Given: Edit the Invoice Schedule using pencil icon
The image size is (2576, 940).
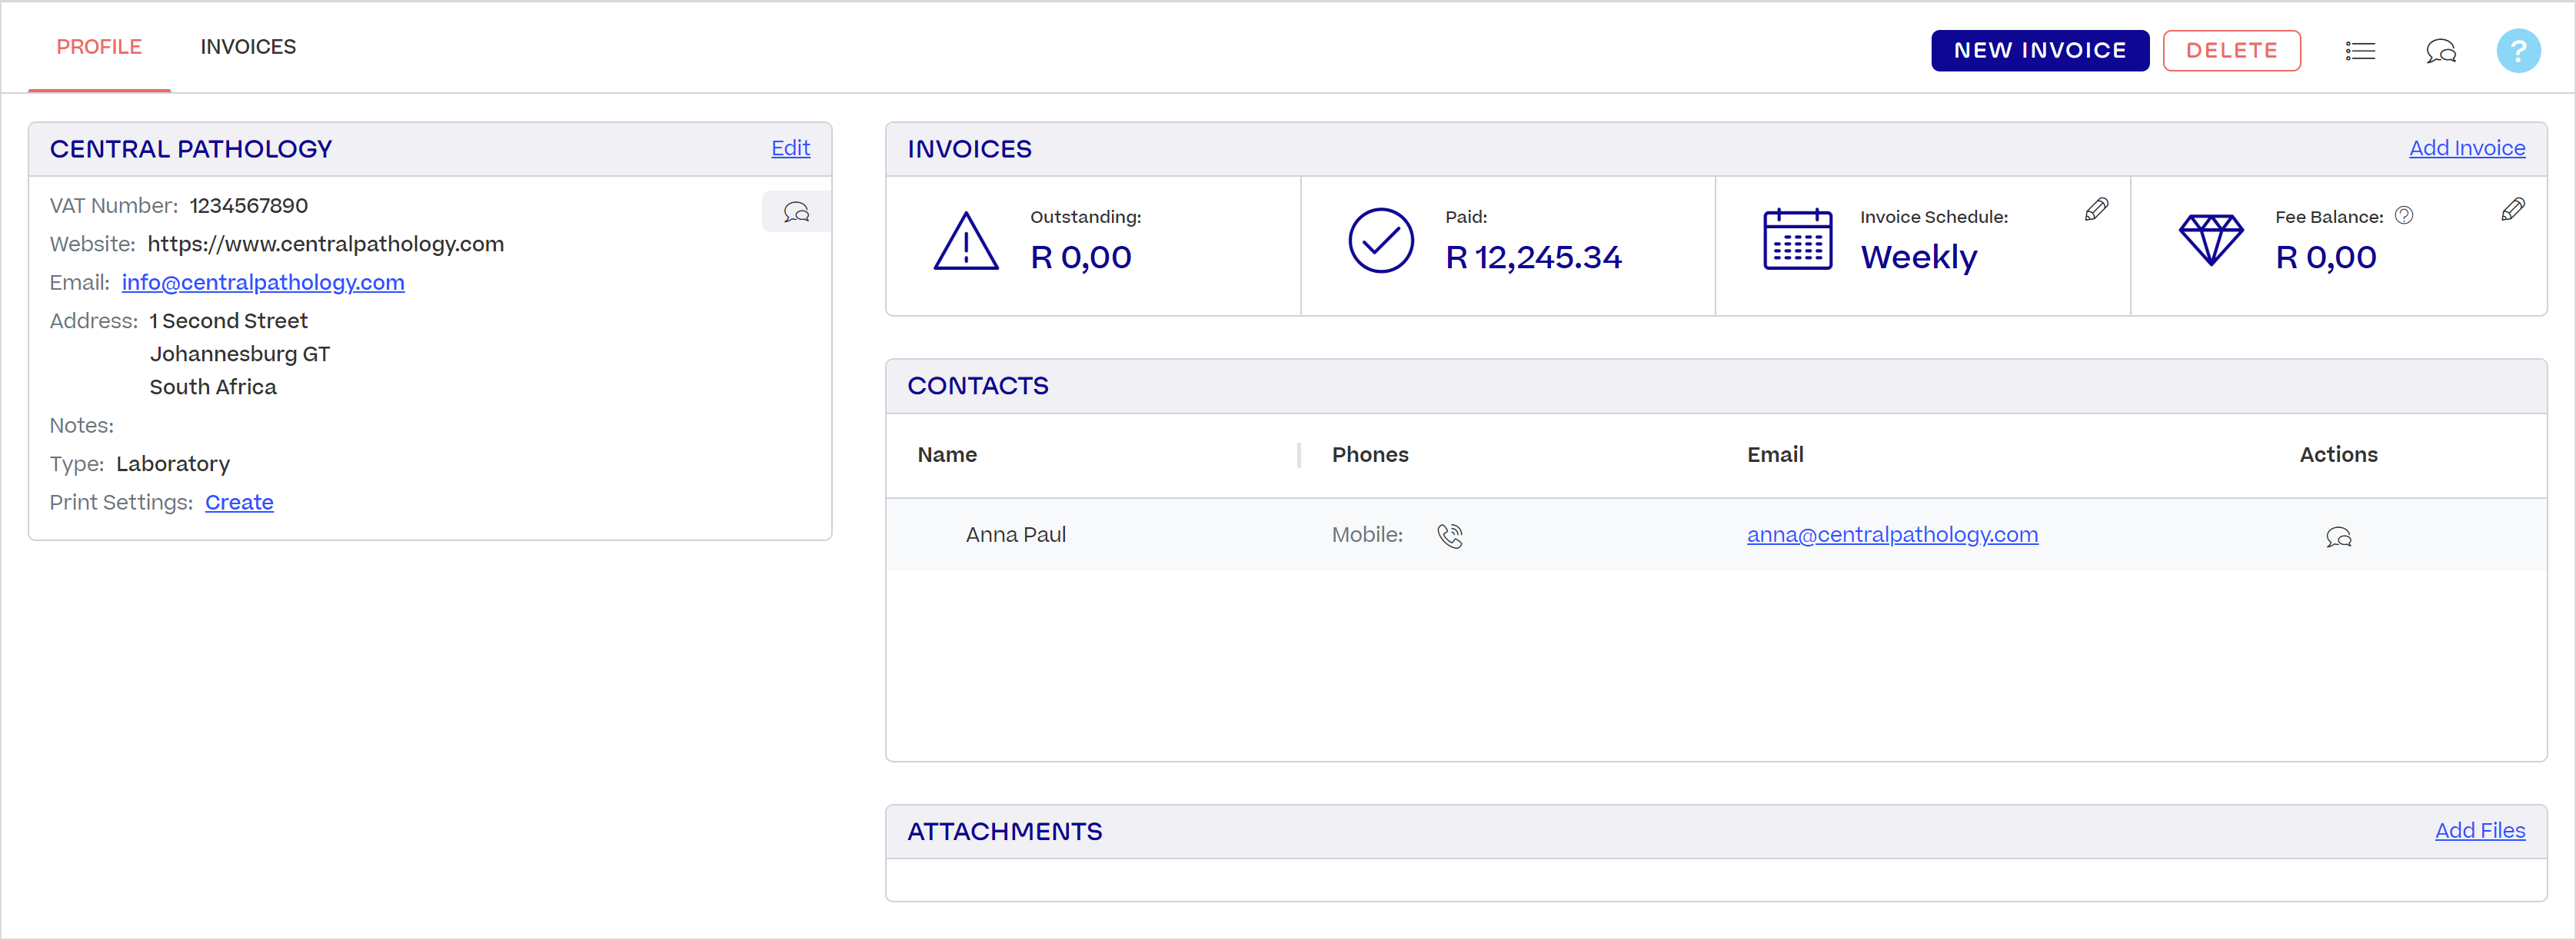Looking at the screenshot, I should coord(2096,209).
